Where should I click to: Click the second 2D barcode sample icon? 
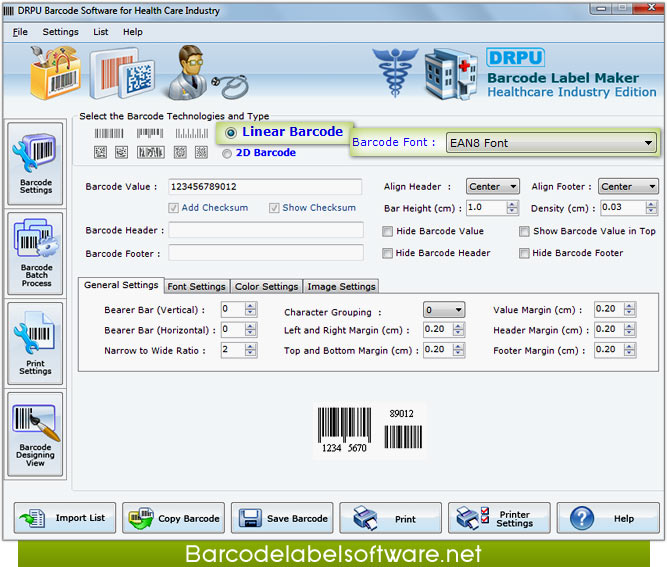coord(122,152)
